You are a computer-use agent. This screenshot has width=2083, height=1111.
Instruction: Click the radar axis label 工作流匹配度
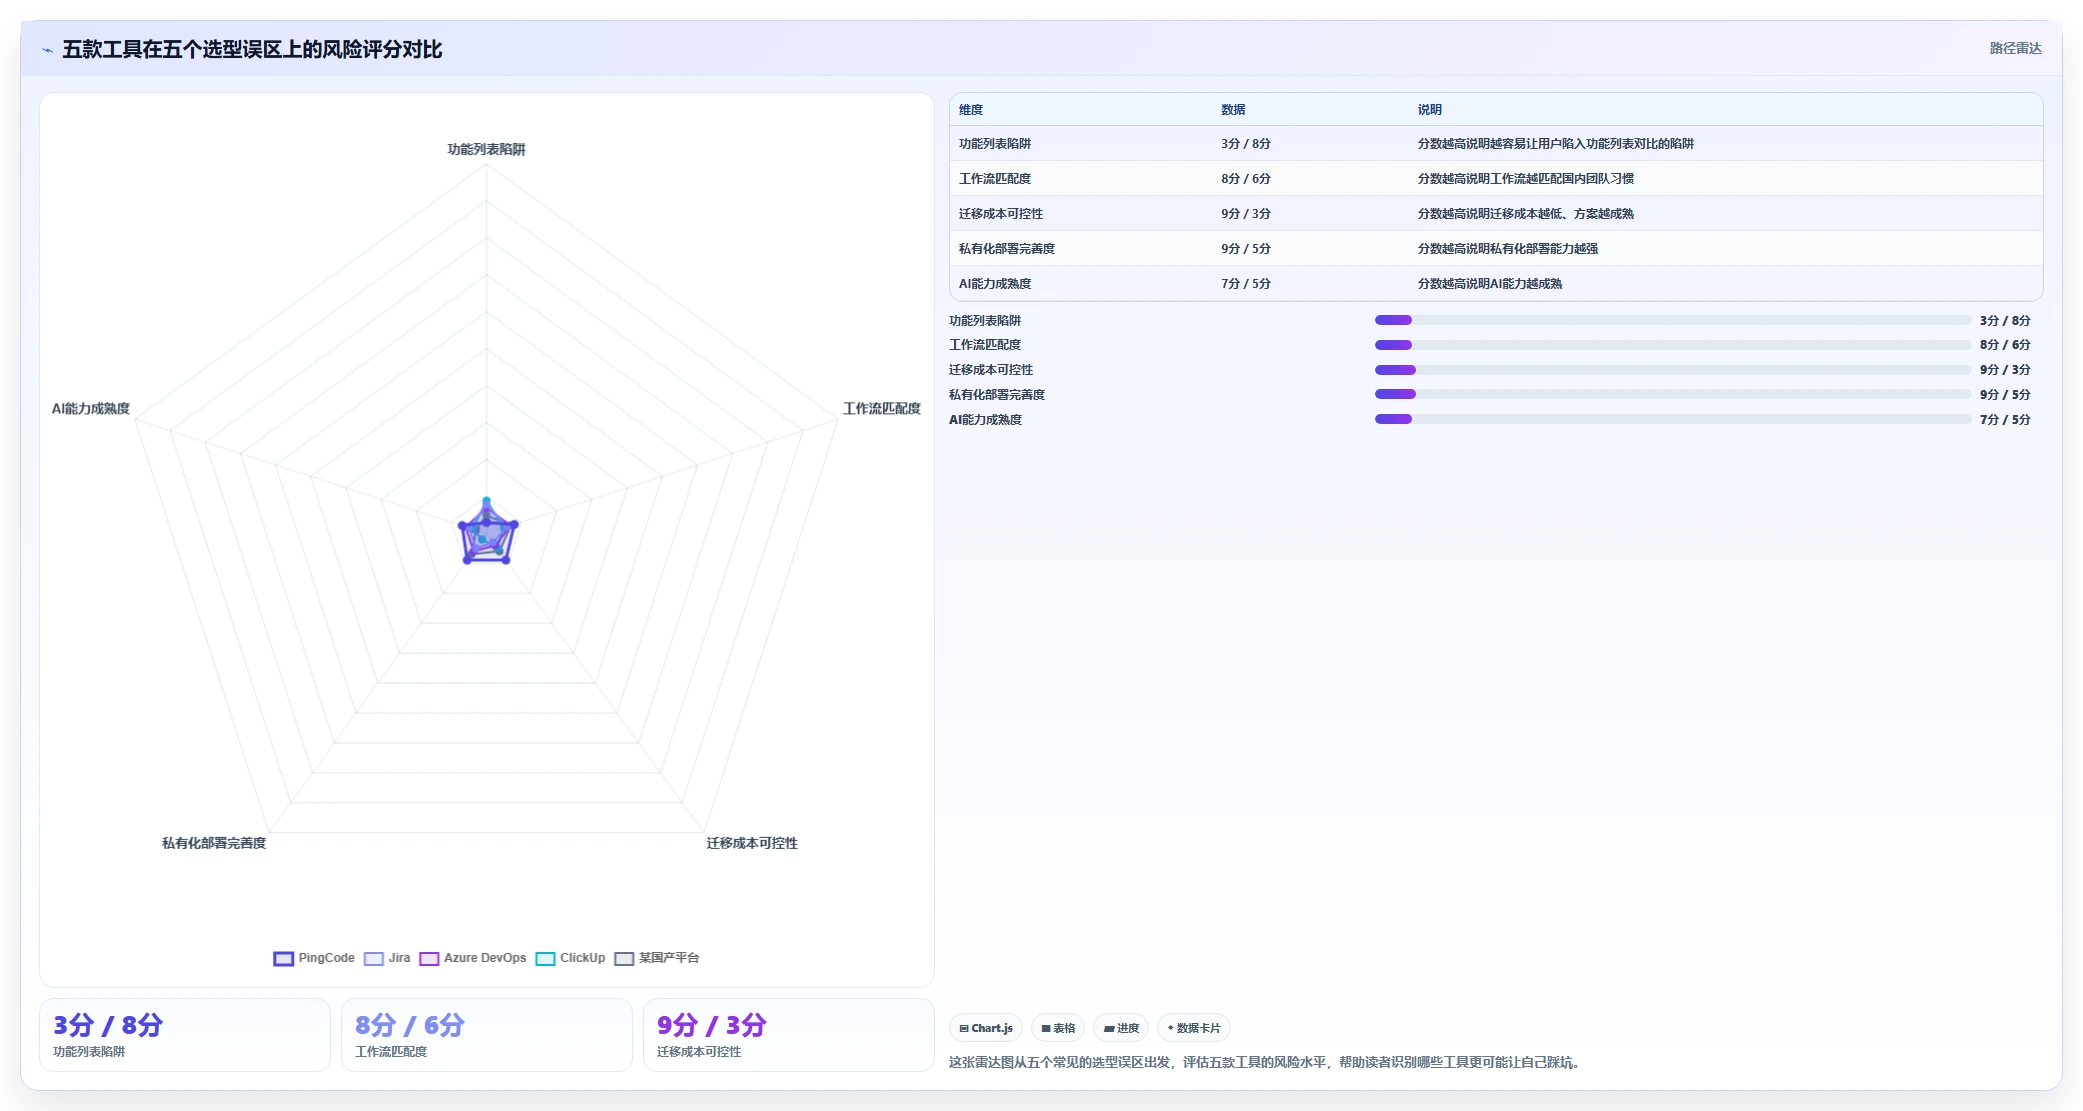882,409
